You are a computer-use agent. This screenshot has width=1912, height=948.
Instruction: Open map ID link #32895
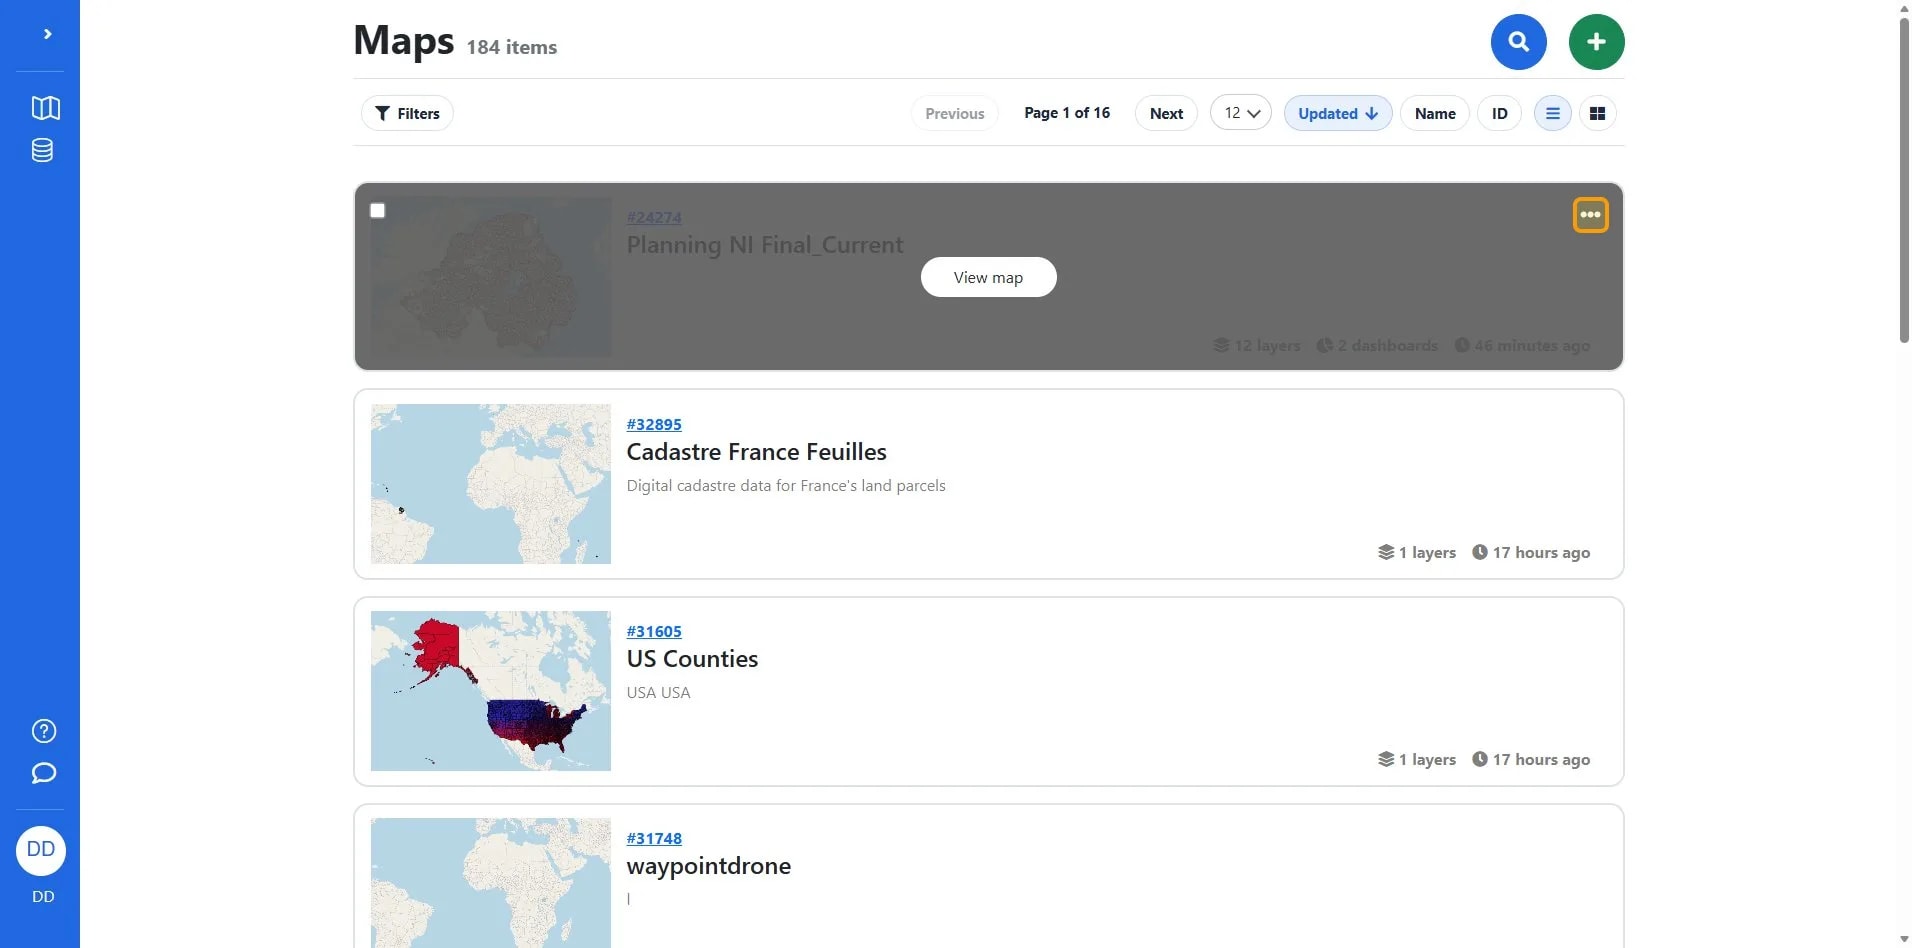(x=654, y=424)
